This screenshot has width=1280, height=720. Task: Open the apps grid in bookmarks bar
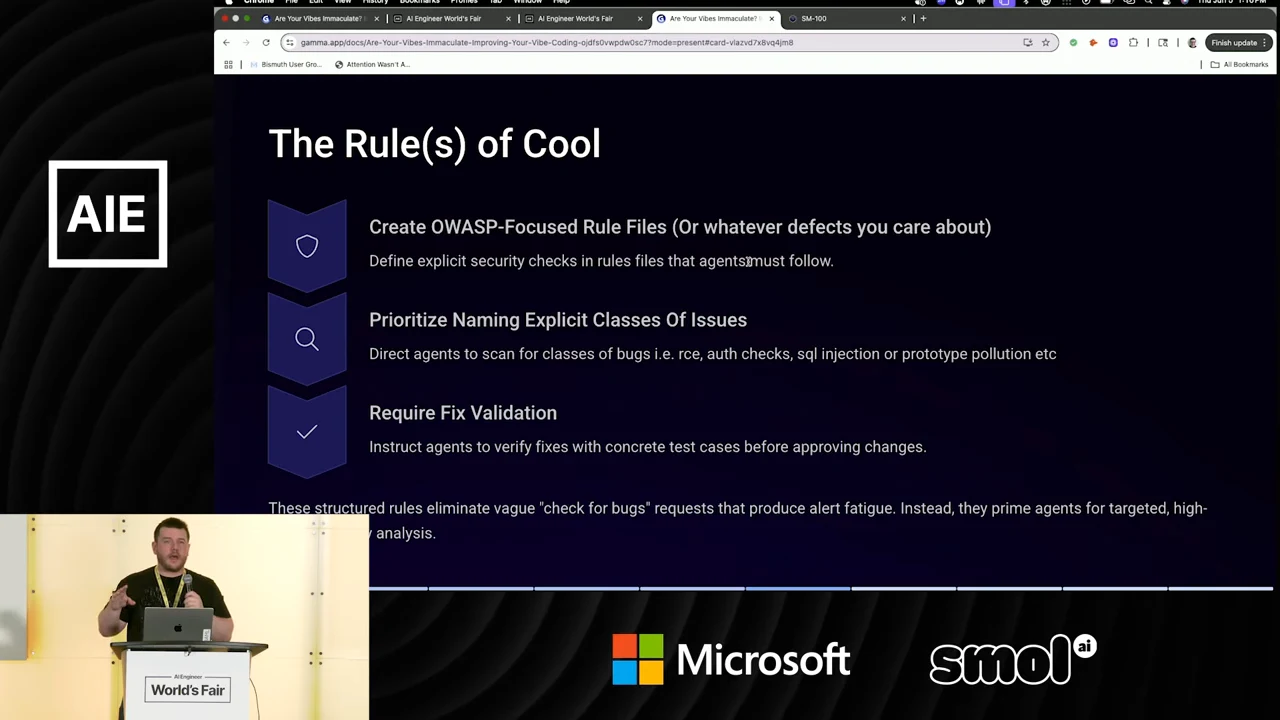(228, 64)
